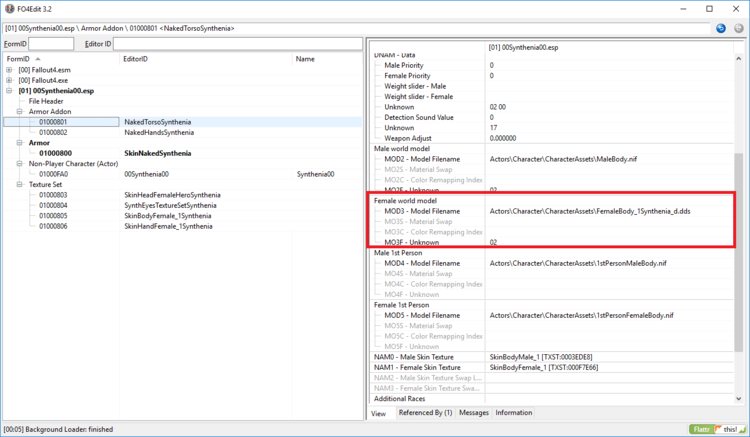Click the Weight slider - Male row
Image resolution: width=750 pixels, height=437 pixels.
(552, 87)
